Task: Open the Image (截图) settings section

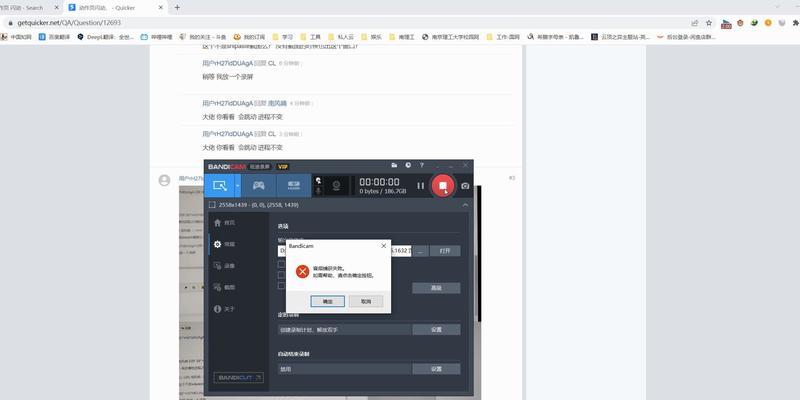Action: [x=224, y=287]
